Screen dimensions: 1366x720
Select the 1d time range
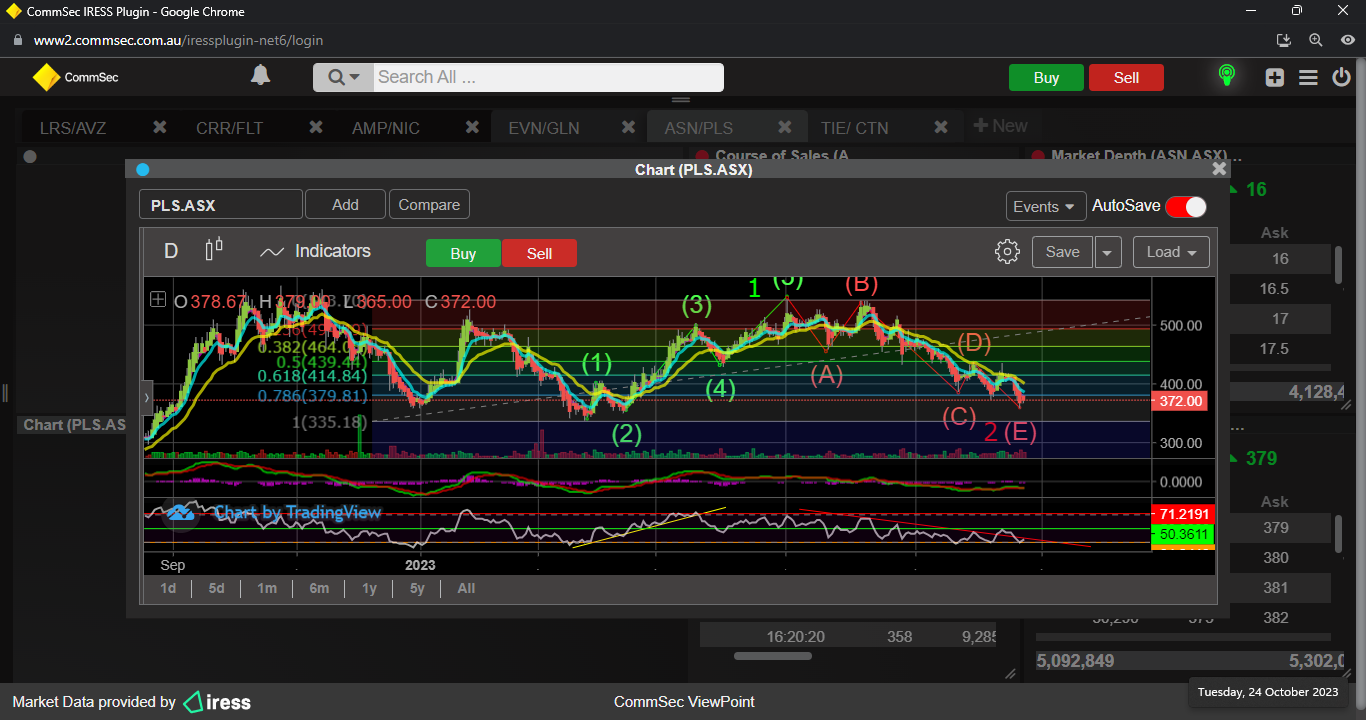tap(168, 588)
